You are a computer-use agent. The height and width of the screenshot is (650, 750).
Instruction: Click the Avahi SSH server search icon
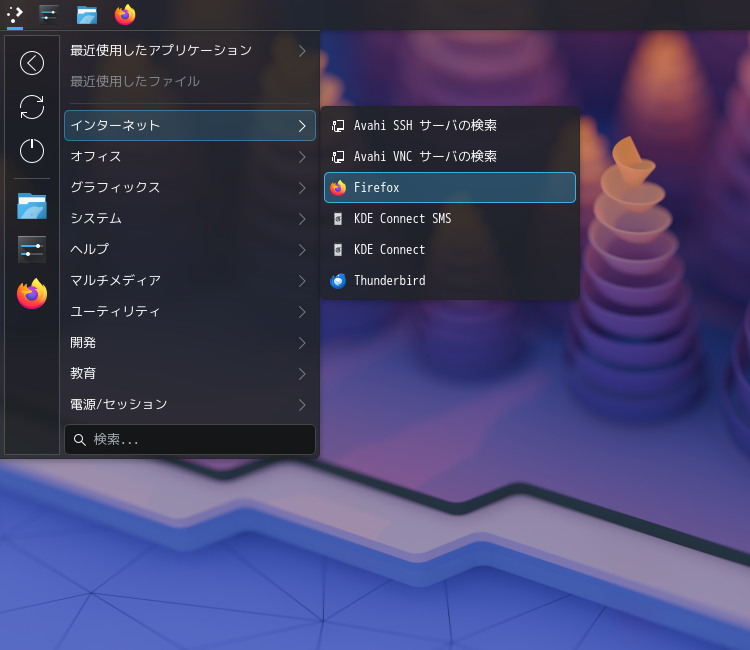coord(338,126)
